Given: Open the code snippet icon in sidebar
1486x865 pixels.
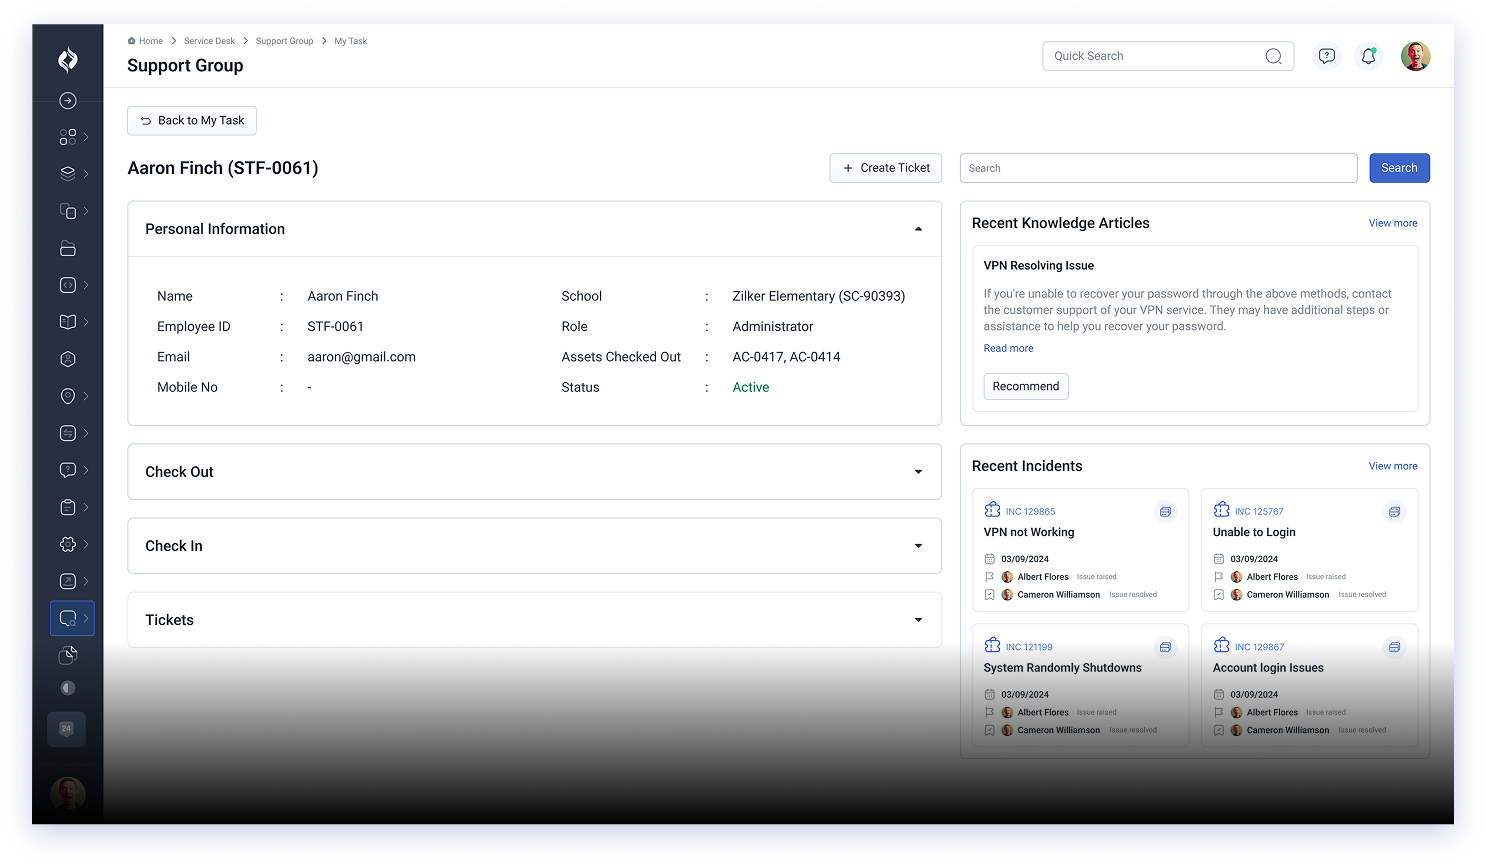Looking at the screenshot, I should (x=67, y=284).
